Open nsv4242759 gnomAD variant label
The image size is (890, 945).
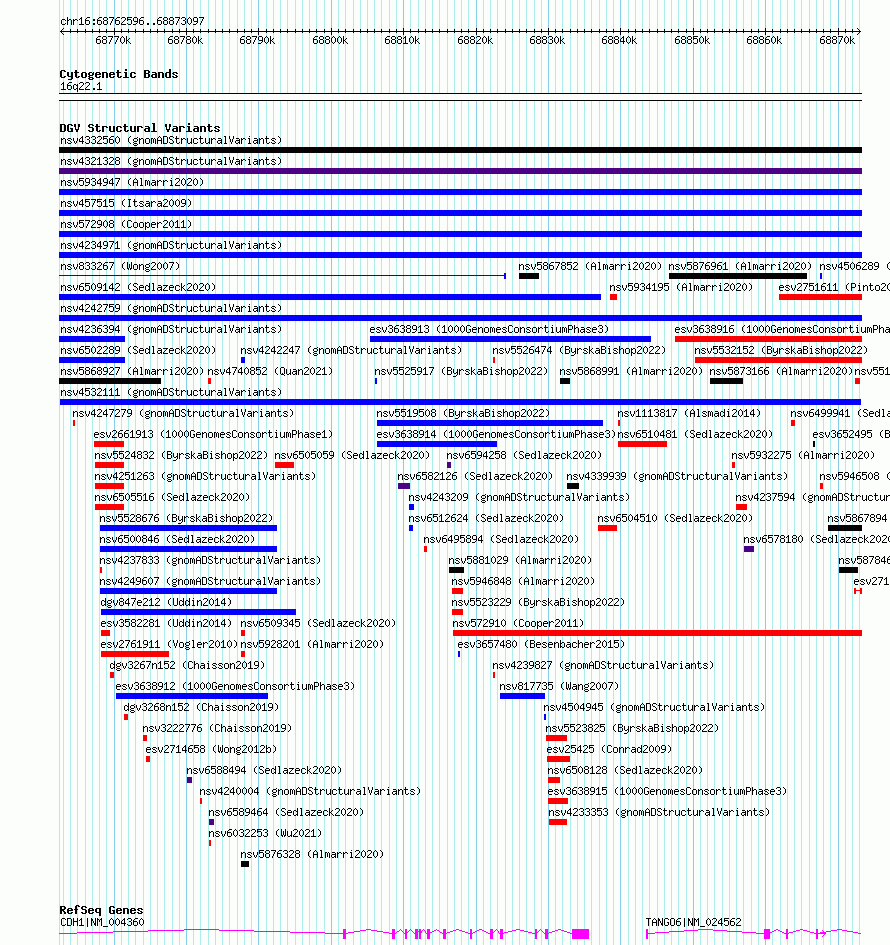[171, 309]
